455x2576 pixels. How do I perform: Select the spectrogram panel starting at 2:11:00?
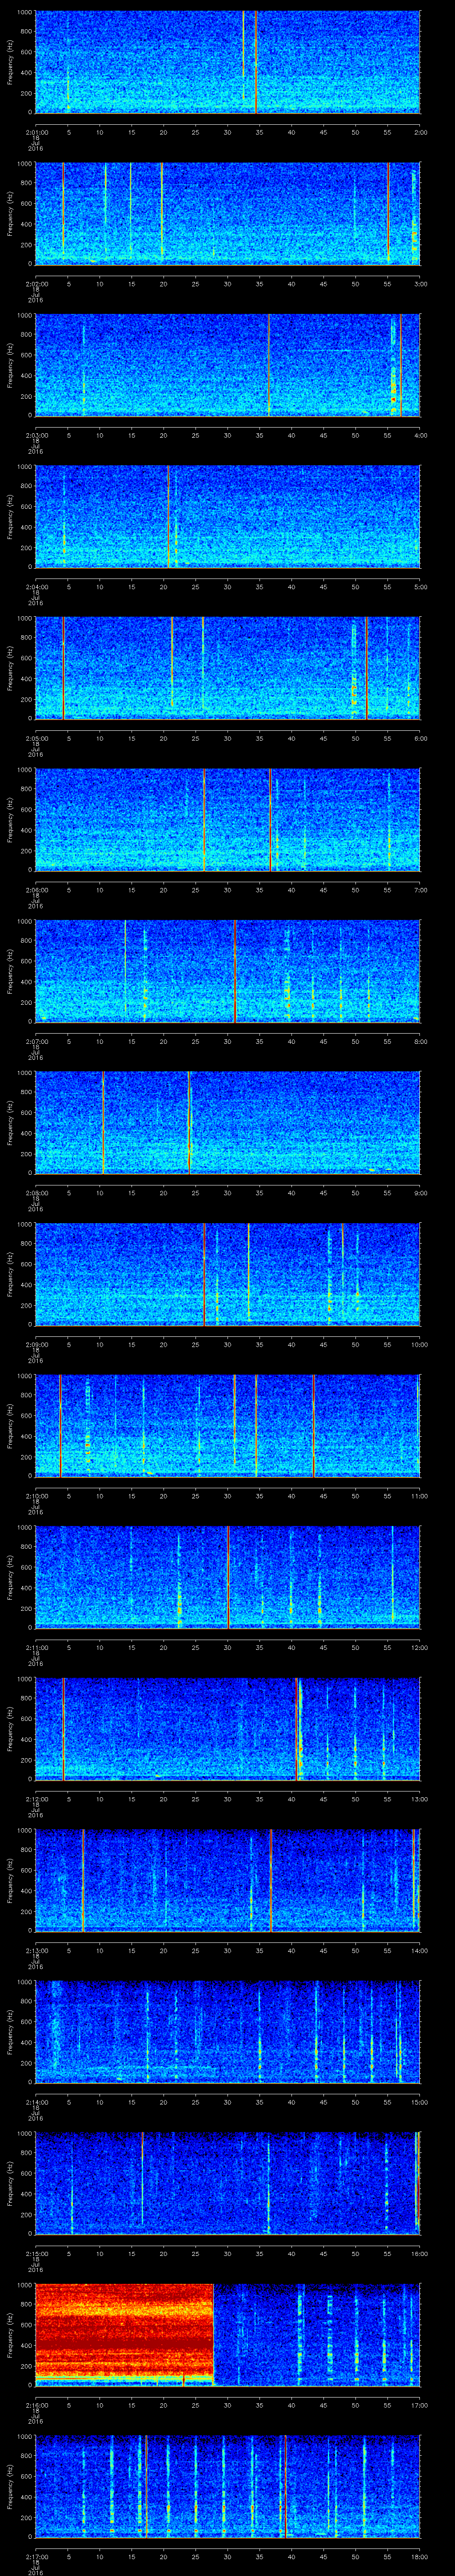[x=228, y=1577]
